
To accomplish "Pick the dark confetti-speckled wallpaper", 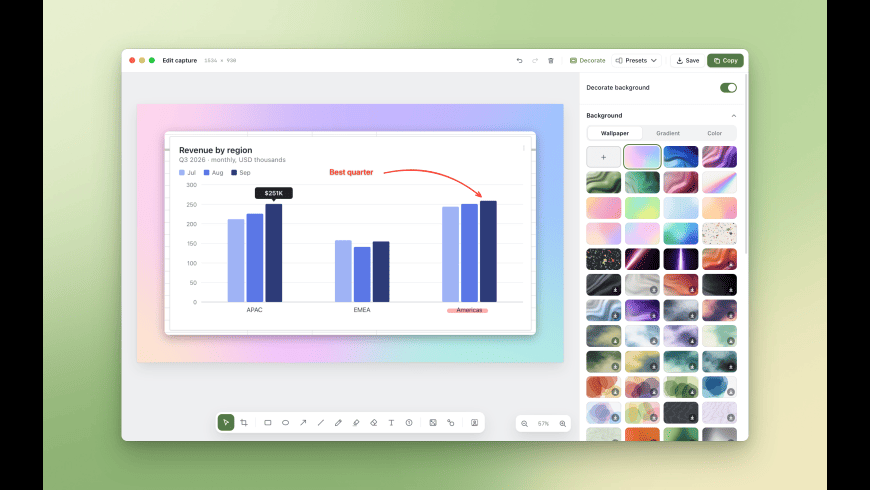I will click(x=604, y=259).
